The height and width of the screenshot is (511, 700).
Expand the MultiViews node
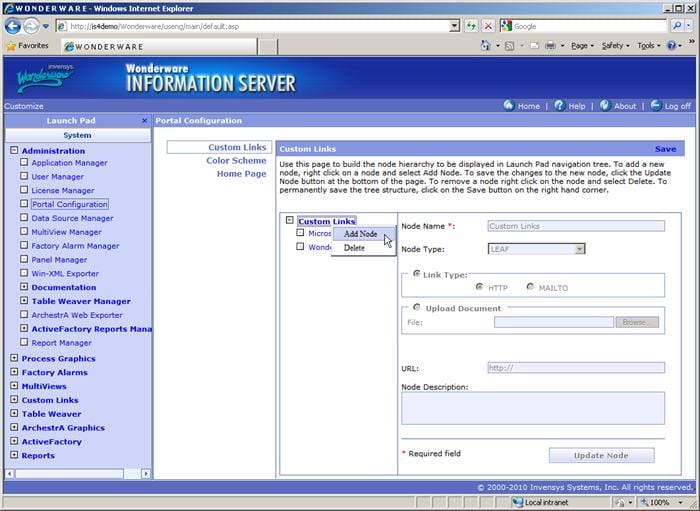(14, 386)
